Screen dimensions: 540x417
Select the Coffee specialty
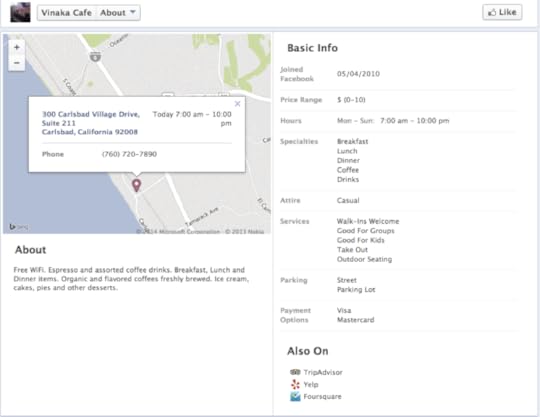348,170
